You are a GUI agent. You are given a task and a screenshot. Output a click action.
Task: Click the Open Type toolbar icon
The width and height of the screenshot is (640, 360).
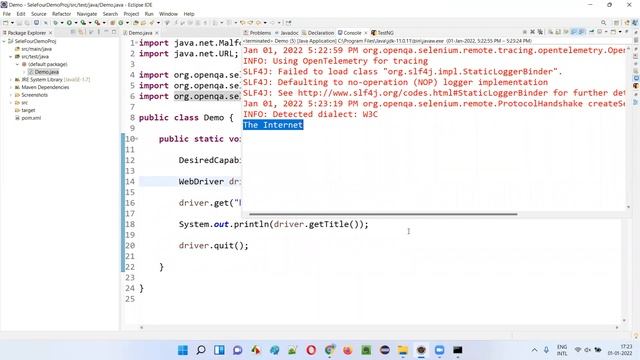point(136,23)
